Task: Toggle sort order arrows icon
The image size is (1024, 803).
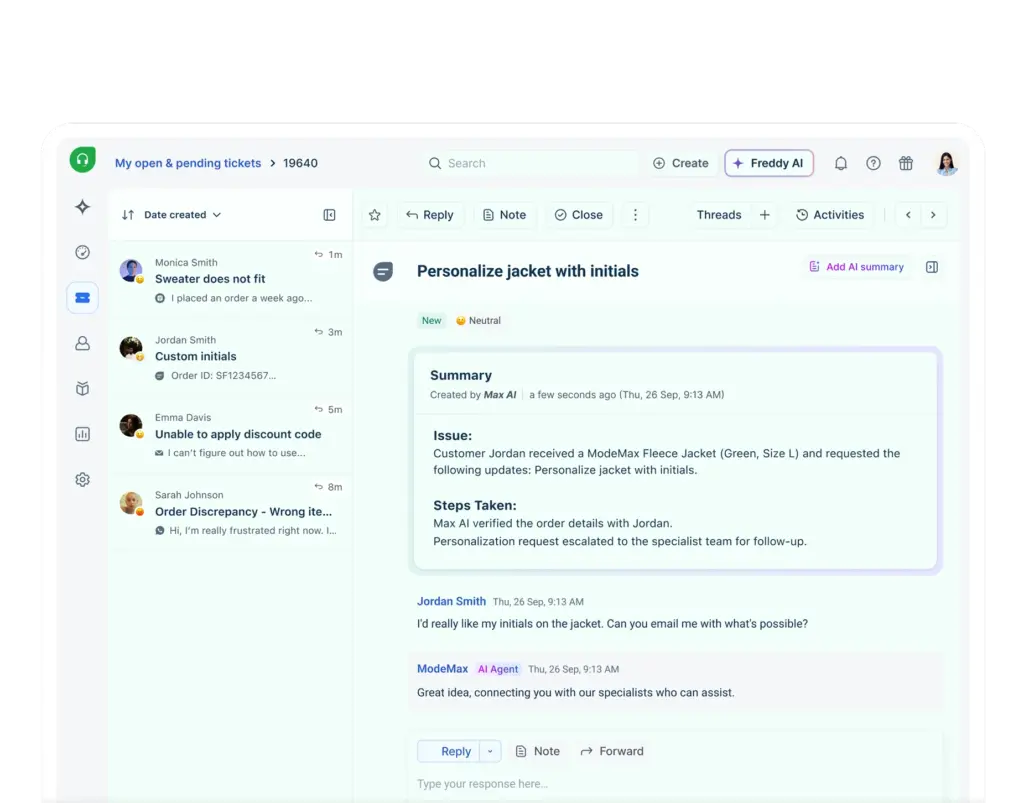Action: pyautogui.click(x=128, y=215)
